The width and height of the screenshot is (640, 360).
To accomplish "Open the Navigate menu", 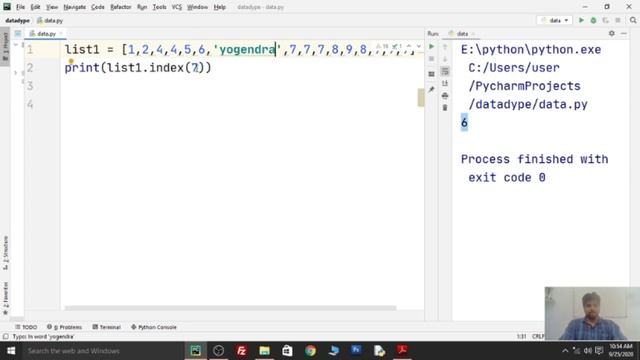I will (75, 7).
